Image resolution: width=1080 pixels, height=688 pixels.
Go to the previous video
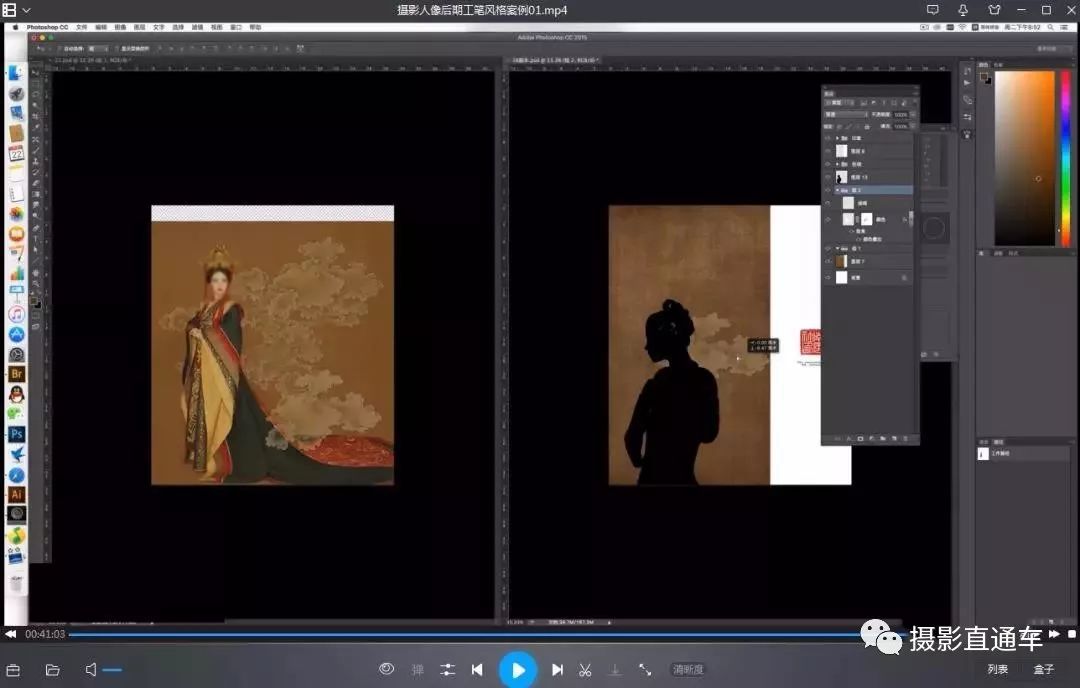pos(477,669)
